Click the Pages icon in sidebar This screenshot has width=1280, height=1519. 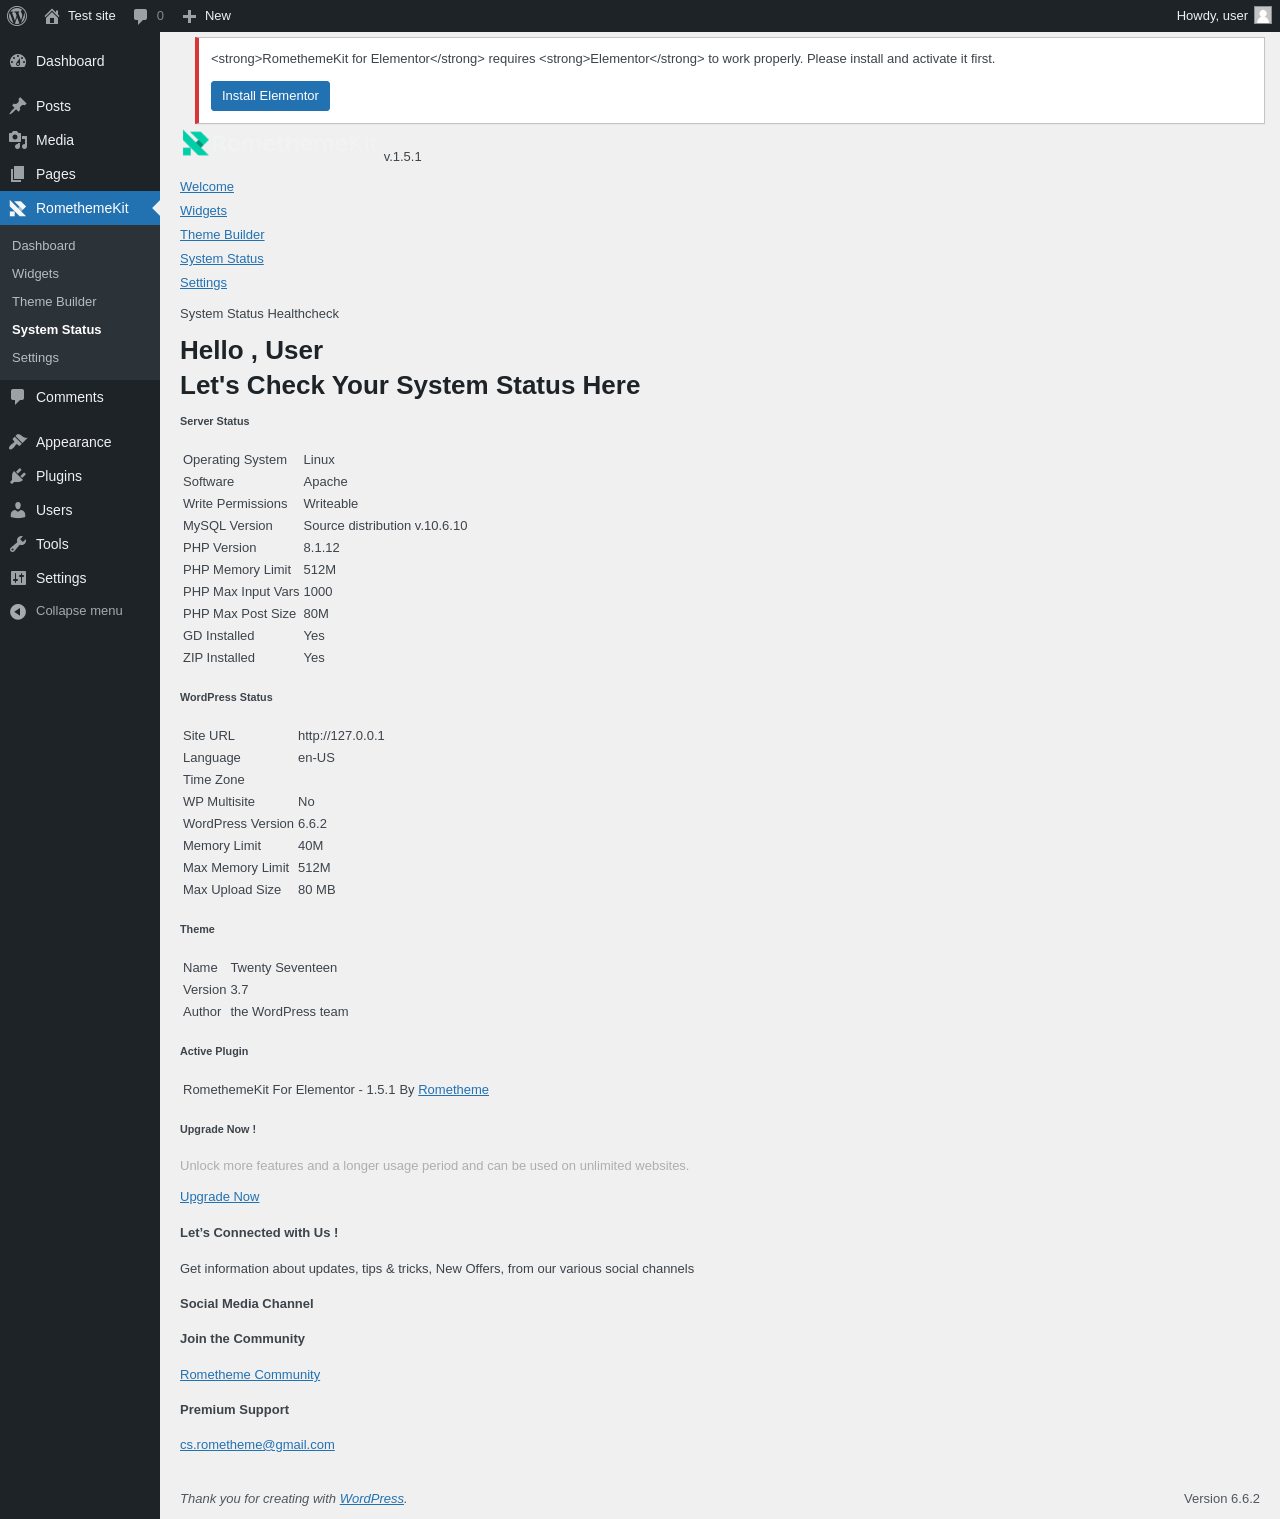(18, 174)
